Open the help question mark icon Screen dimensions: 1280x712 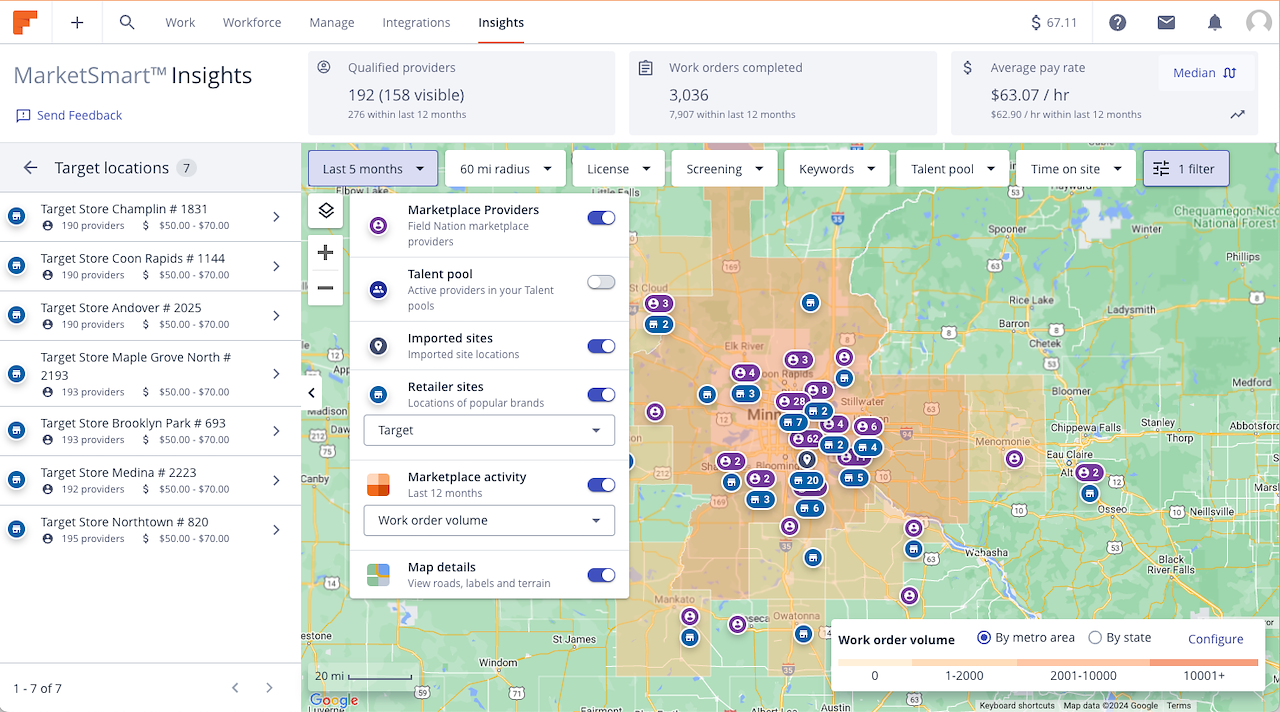1118,22
